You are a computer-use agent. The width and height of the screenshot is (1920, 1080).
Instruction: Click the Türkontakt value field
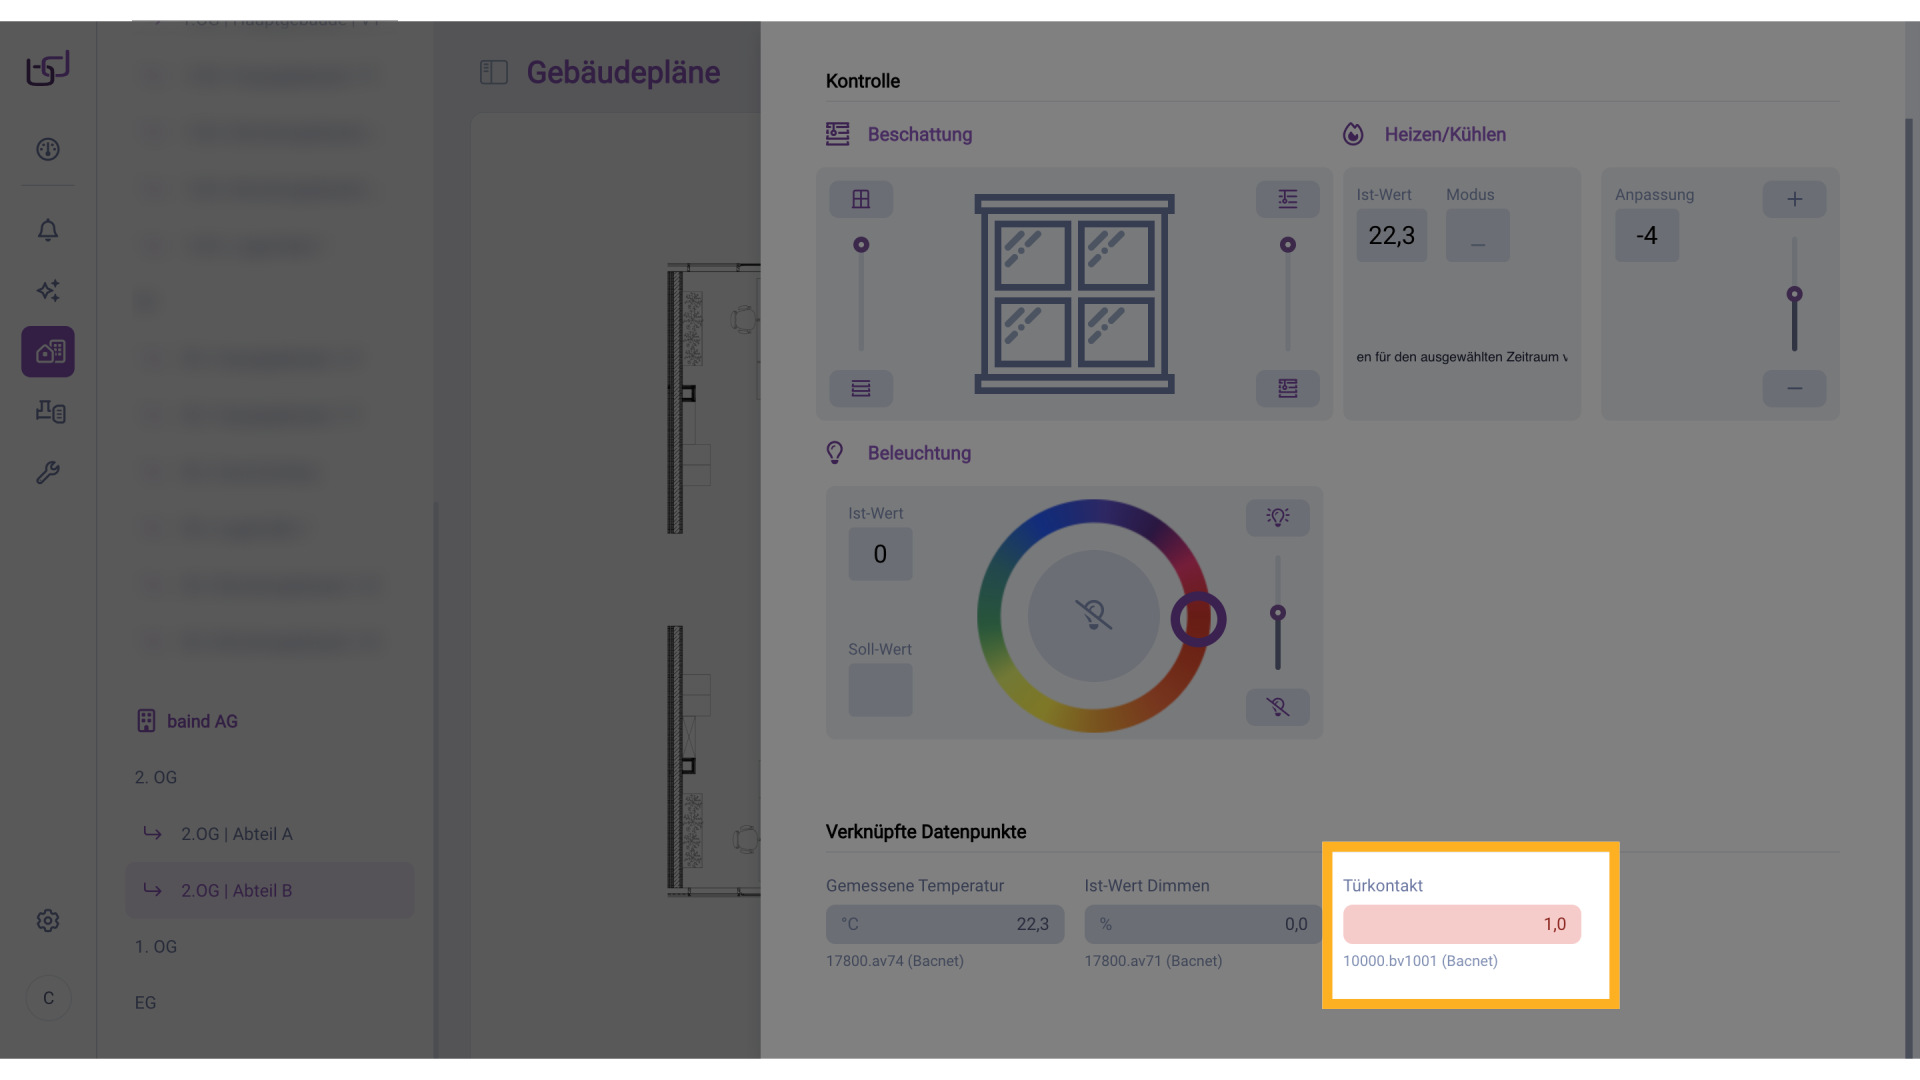[x=1461, y=924]
